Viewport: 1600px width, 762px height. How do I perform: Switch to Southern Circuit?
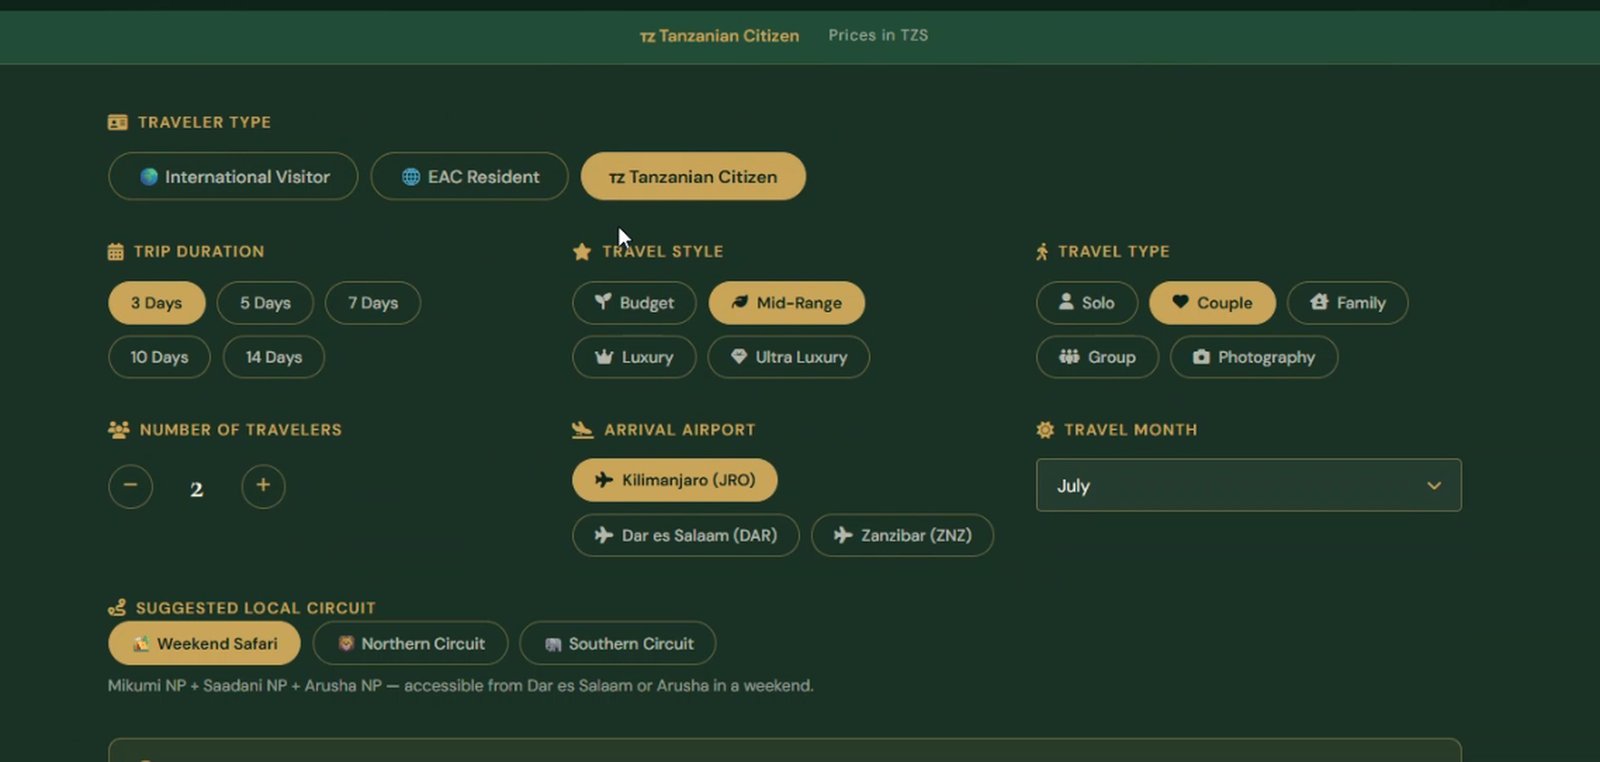pos(617,644)
